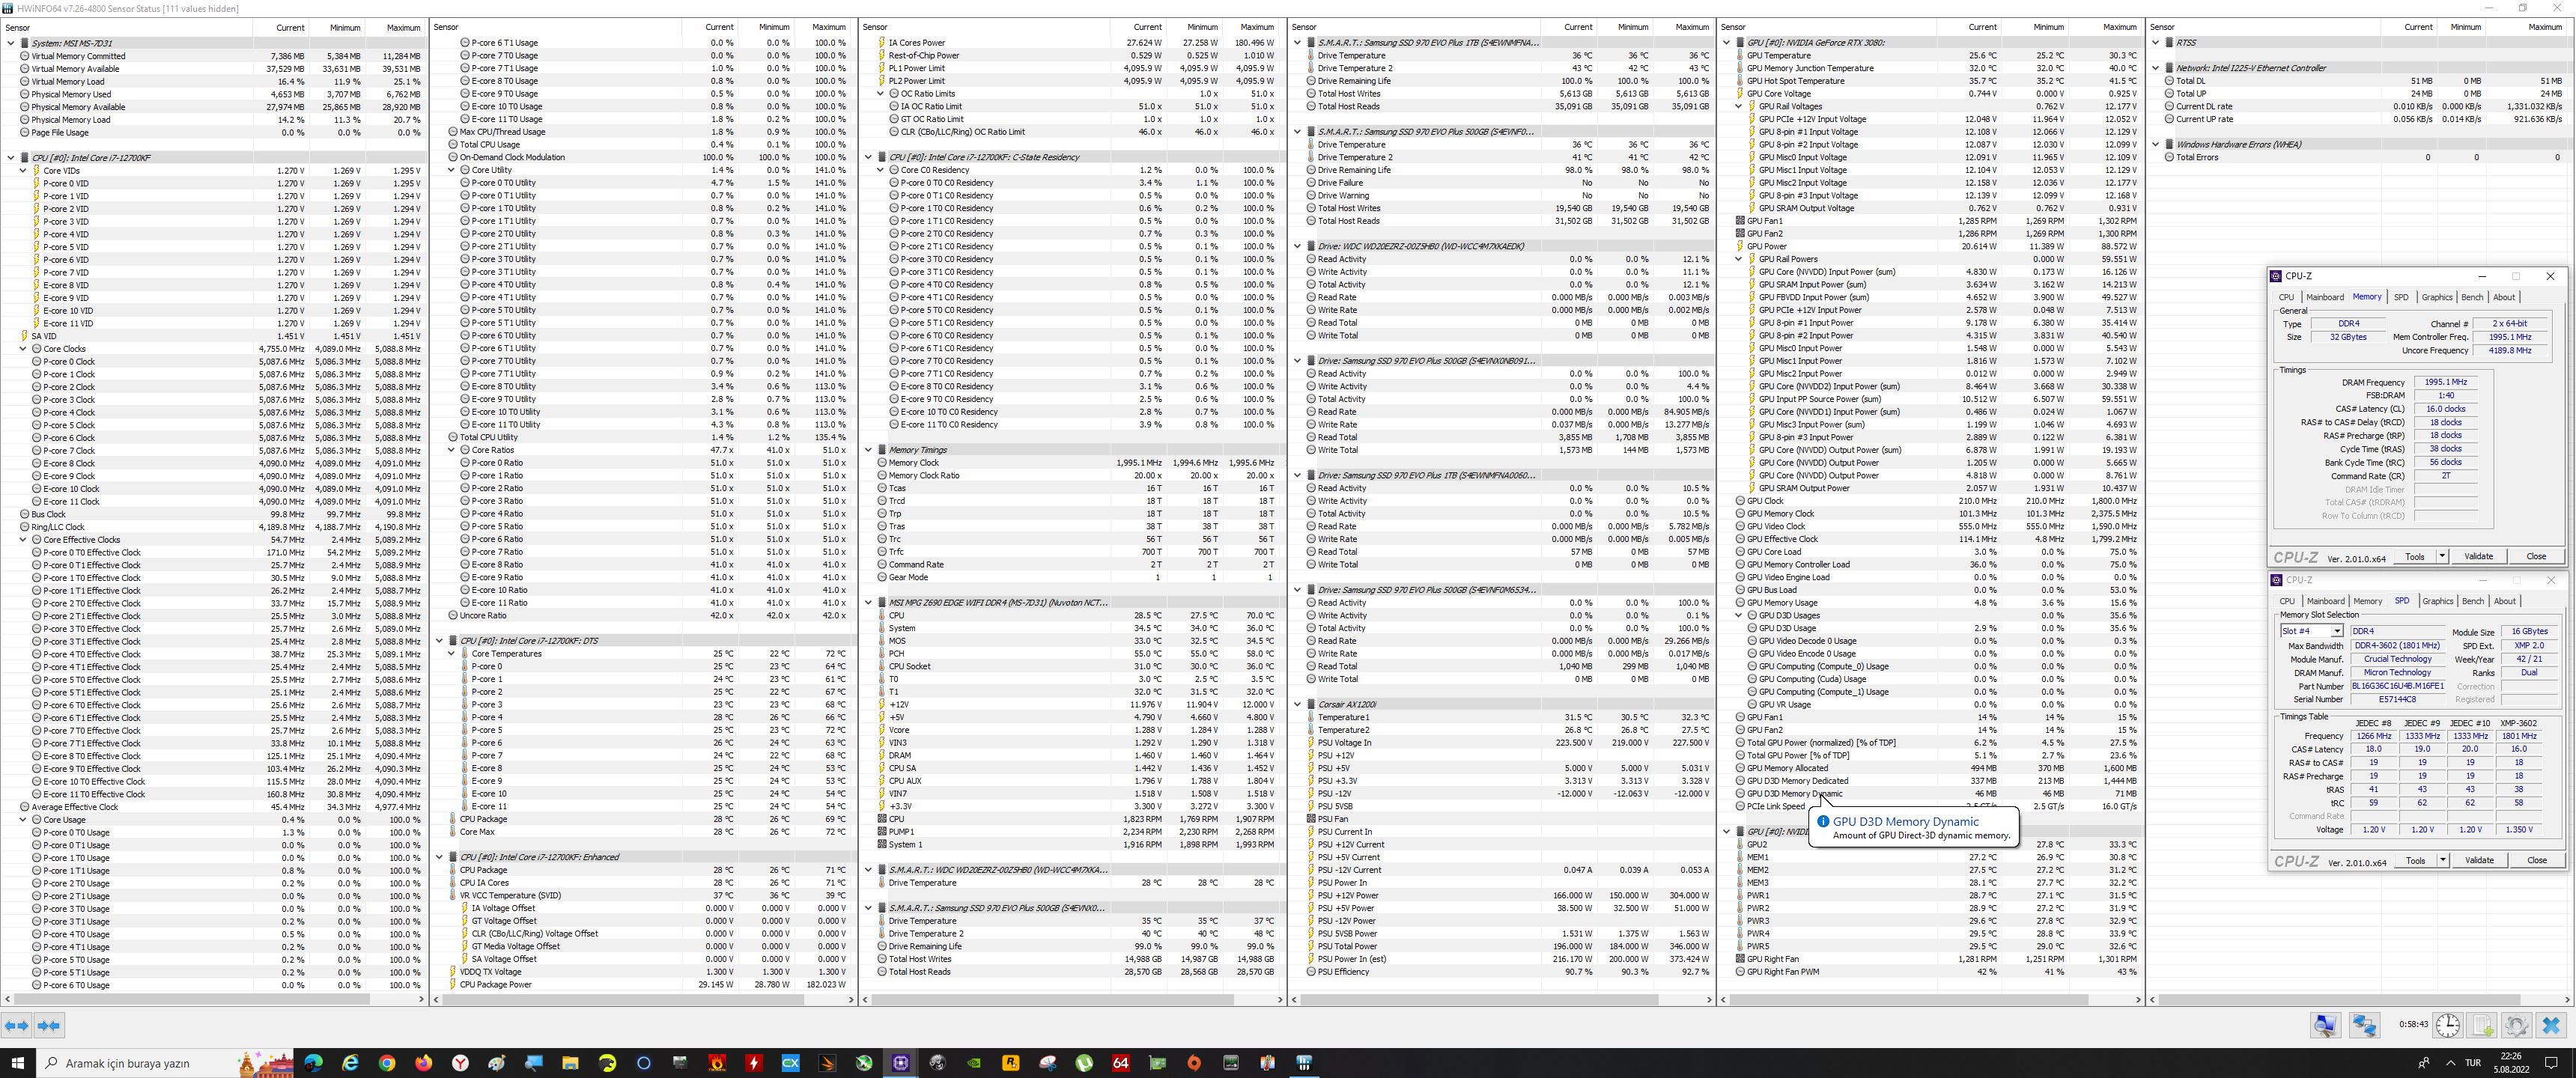Select the CPU Package Power row
Viewport: 2576px width, 1078px height.
(x=642, y=985)
